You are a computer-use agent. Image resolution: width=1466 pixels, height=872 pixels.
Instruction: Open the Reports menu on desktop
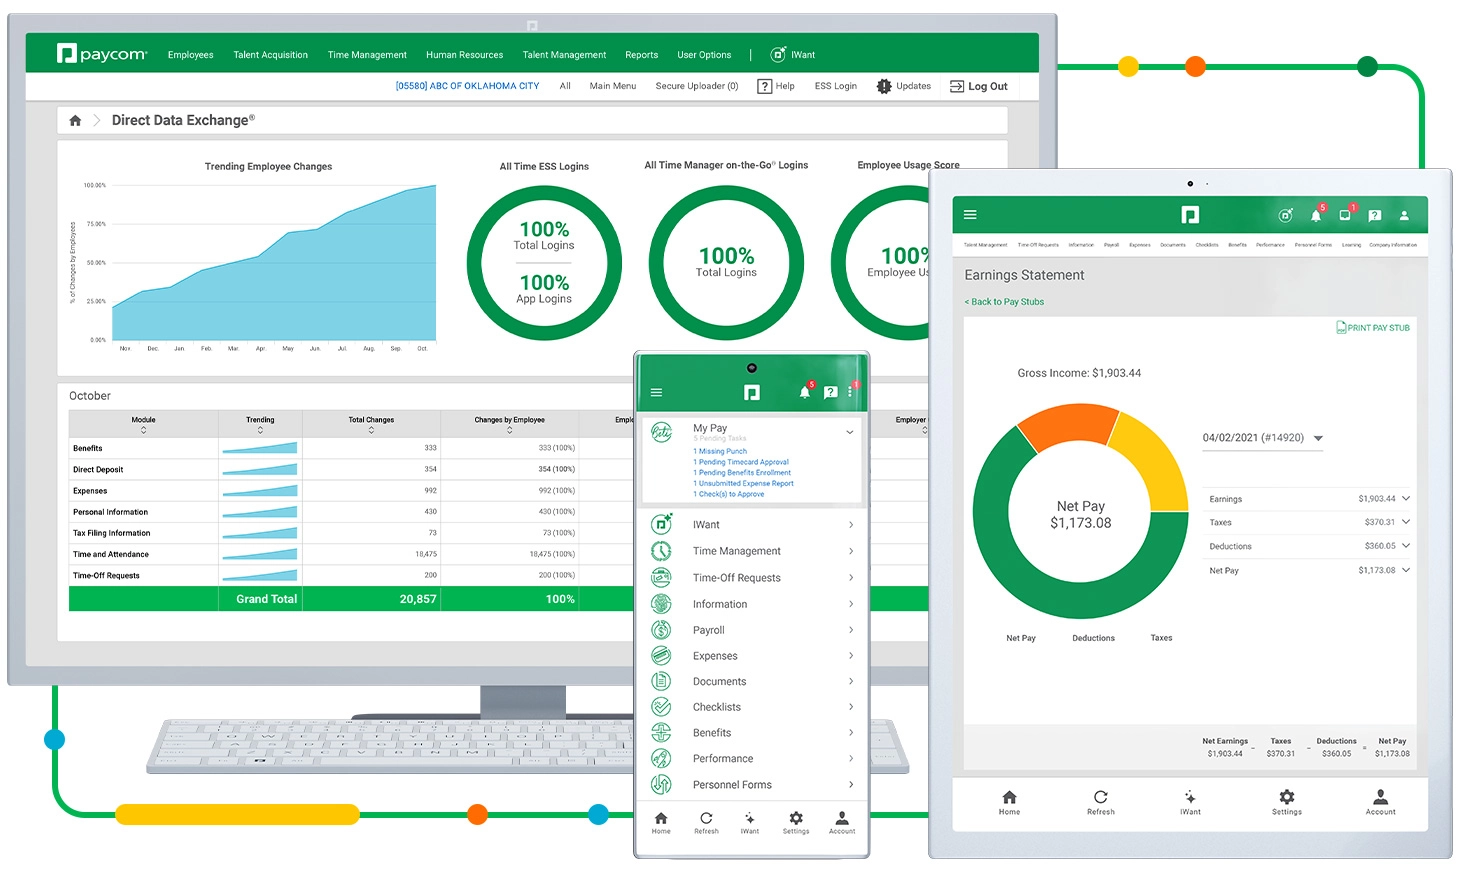pos(642,55)
